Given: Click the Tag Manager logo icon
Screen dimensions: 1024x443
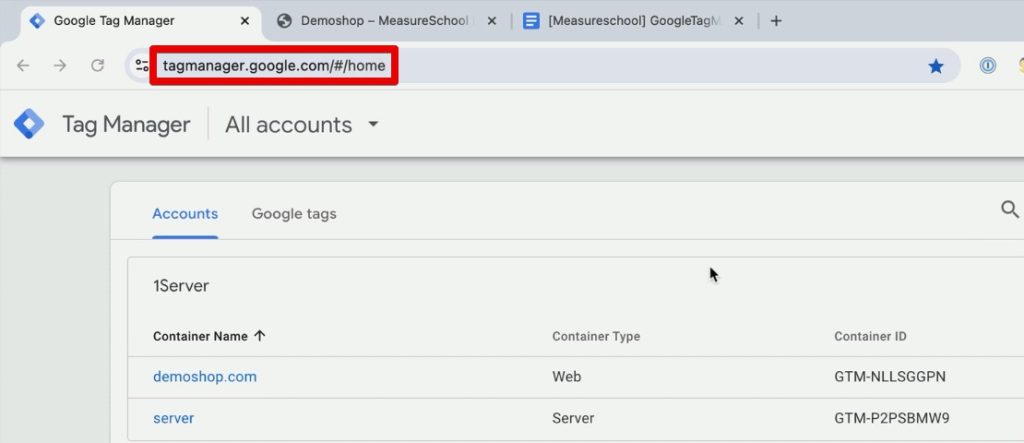Looking at the screenshot, I should point(29,124).
